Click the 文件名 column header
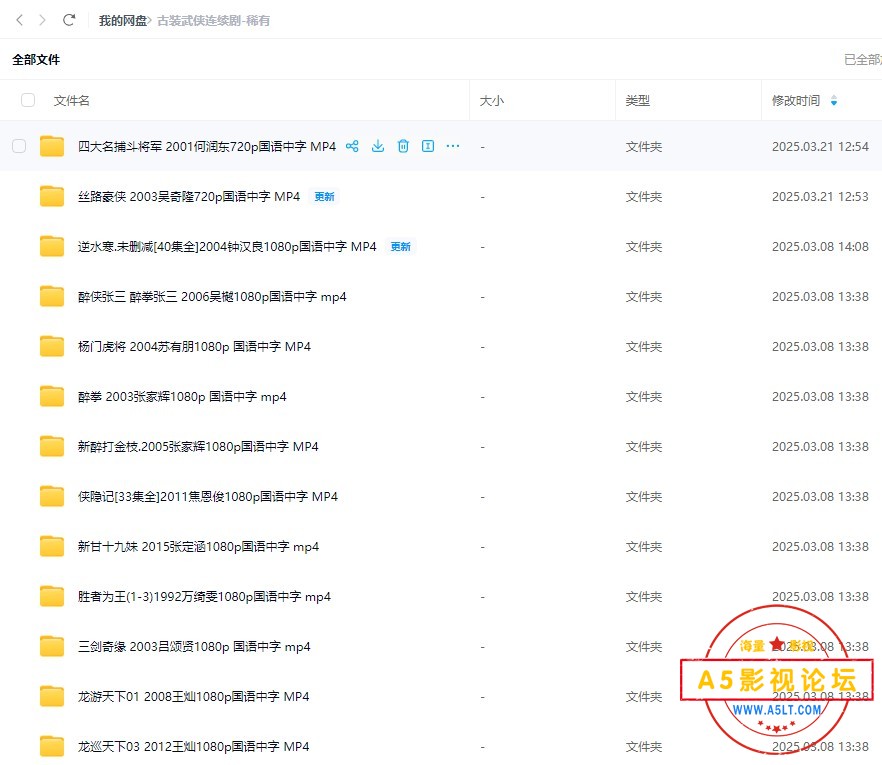Viewport: 882px width, 765px height. pyautogui.click(x=71, y=101)
